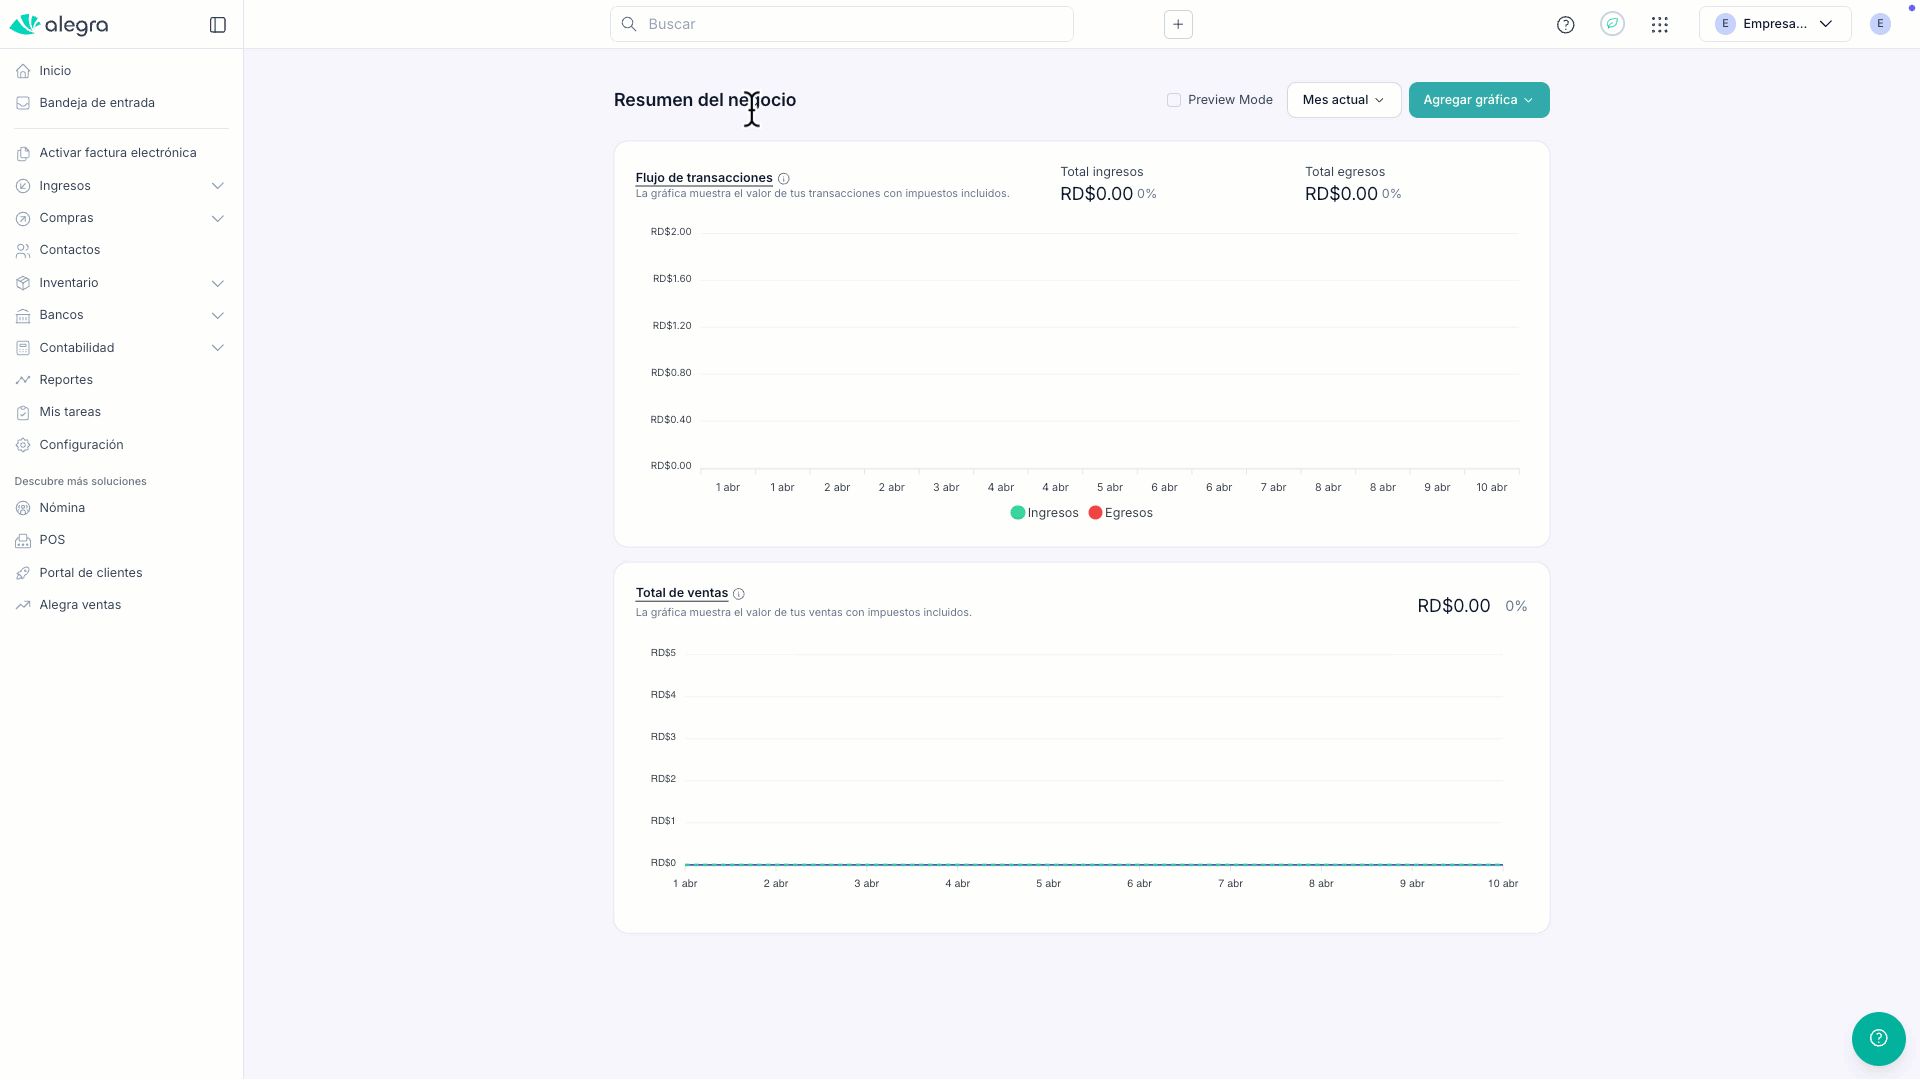Screen dimensions: 1920x1080
Task: Open Activar factura electrónica link
Action: [118, 153]
